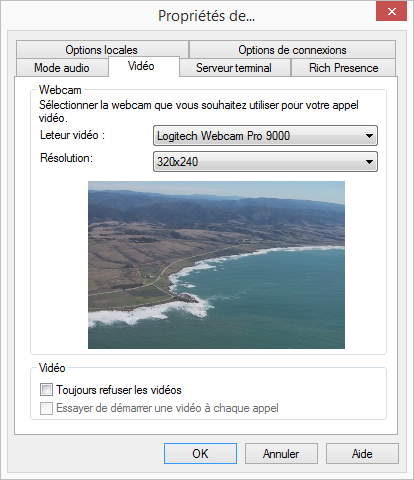Click the Toujours refuser les vidéos label

[x=119, y=390]
